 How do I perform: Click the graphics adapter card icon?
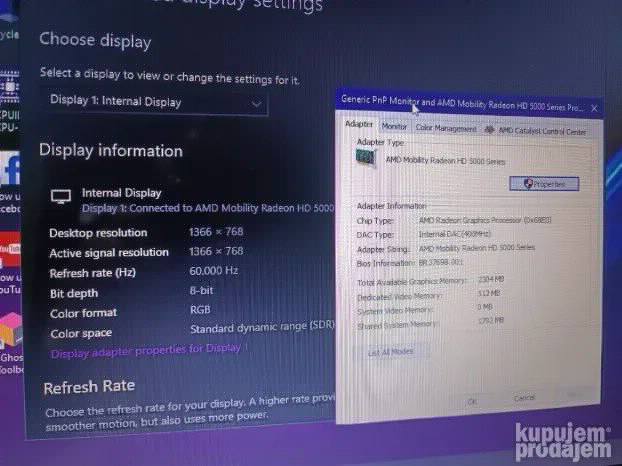[365, 158]
